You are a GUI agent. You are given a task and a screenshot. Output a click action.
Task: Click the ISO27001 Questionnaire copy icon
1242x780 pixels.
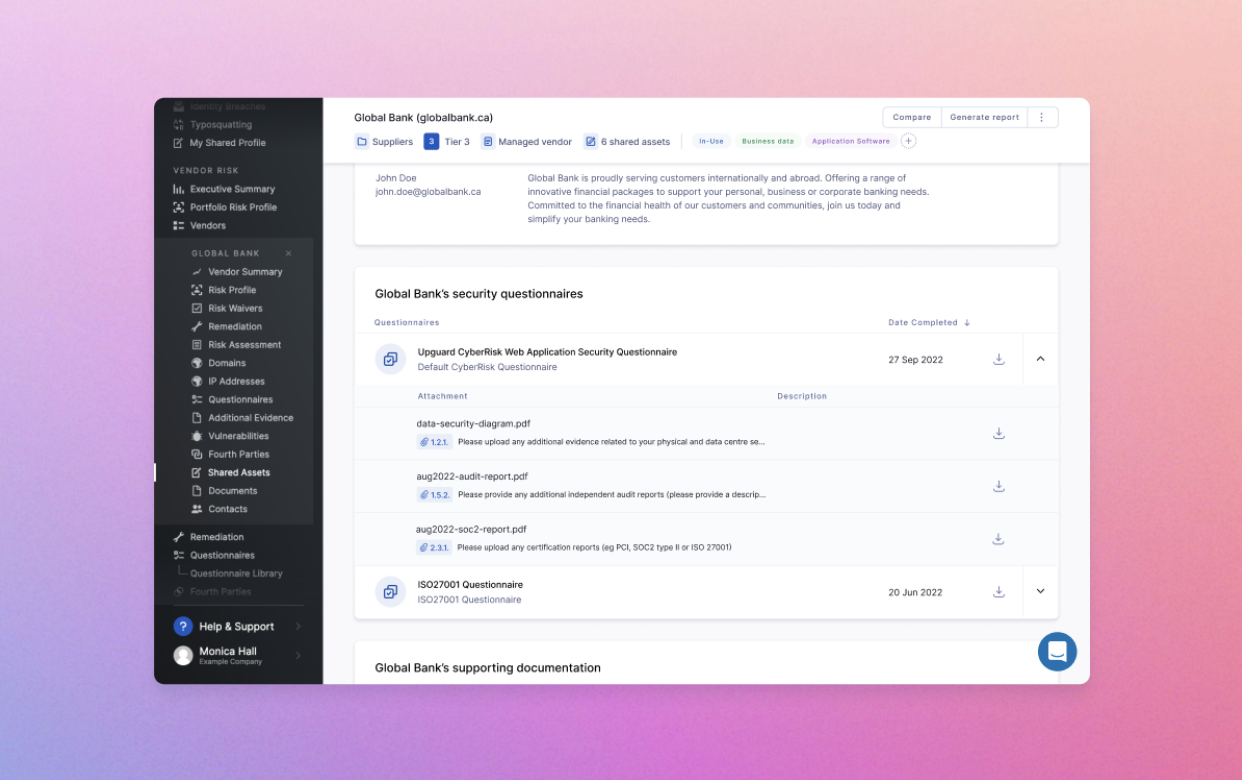[390, 592]
